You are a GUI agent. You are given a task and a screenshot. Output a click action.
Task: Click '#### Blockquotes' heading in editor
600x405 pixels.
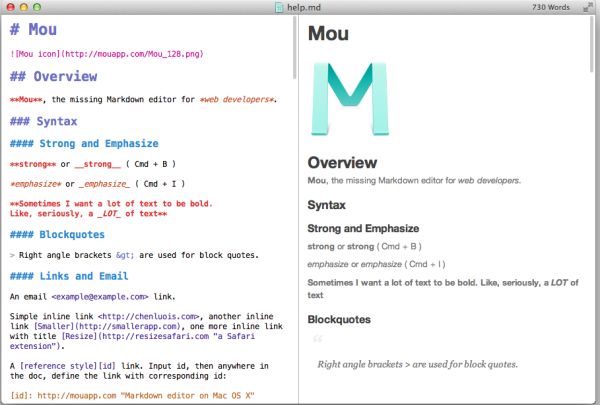57,235
